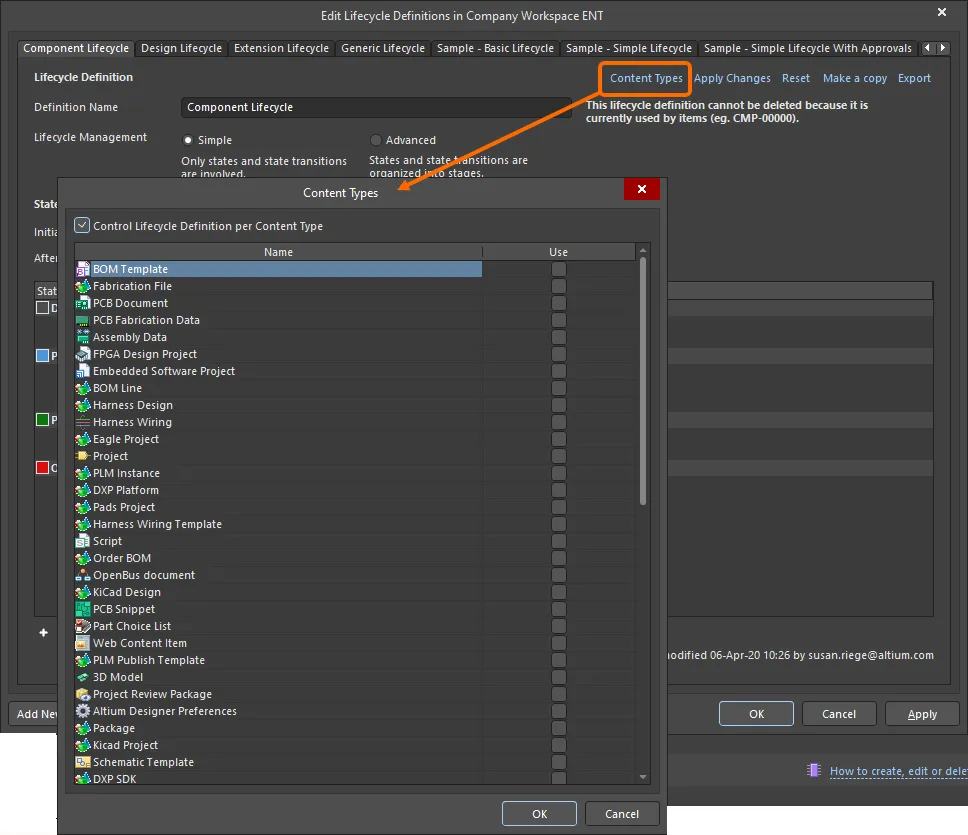The image size is (968, 835).
Task: Click the Altium Designer Preferences gear icon
Action: [x=83, y=711]
